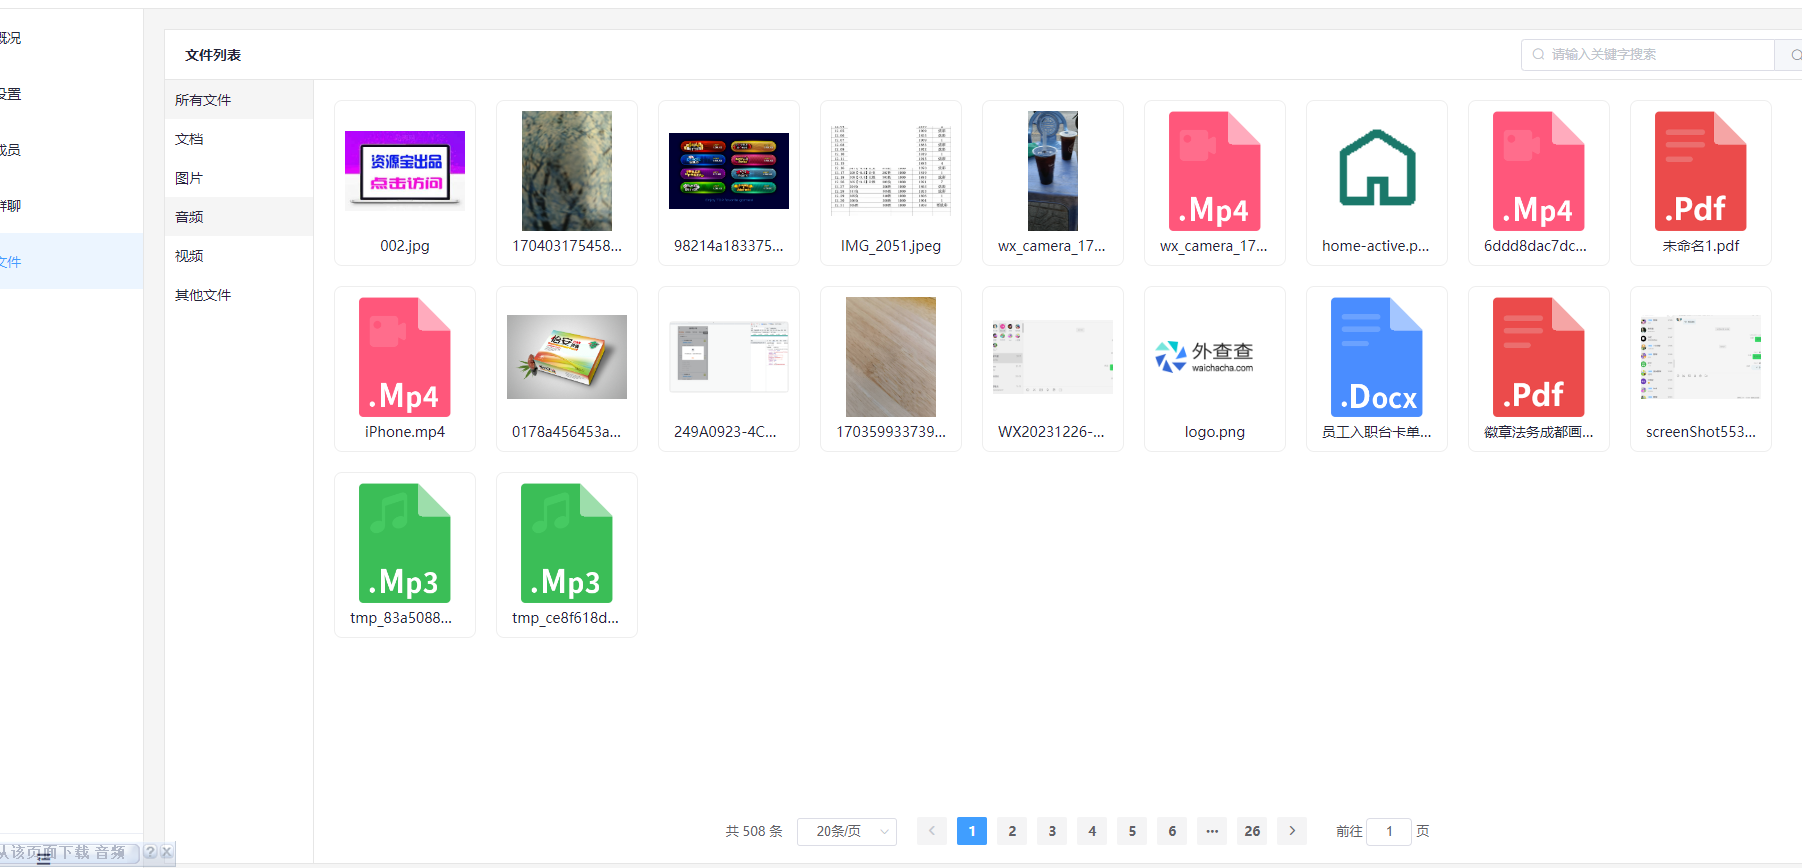Open the tmp_ce8f618d Mp3 file icon
1802x868 pixels.
566,543
